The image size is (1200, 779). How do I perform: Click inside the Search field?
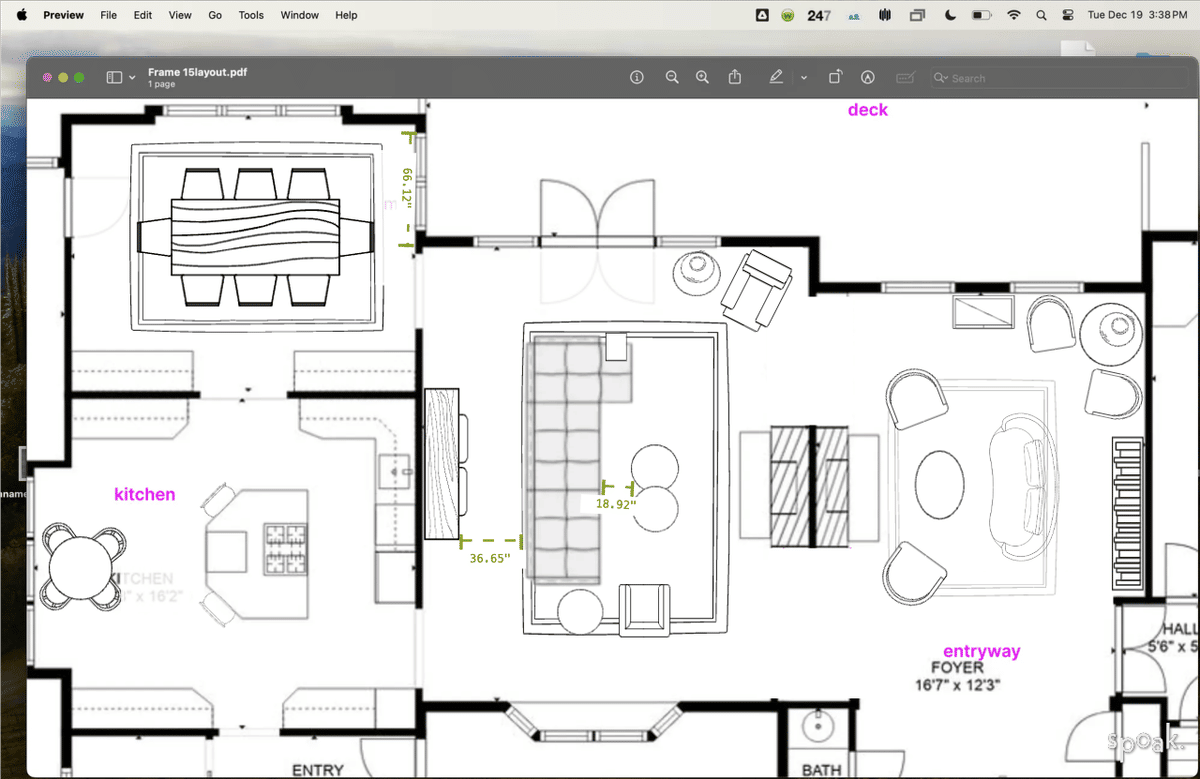point(1010,78)
